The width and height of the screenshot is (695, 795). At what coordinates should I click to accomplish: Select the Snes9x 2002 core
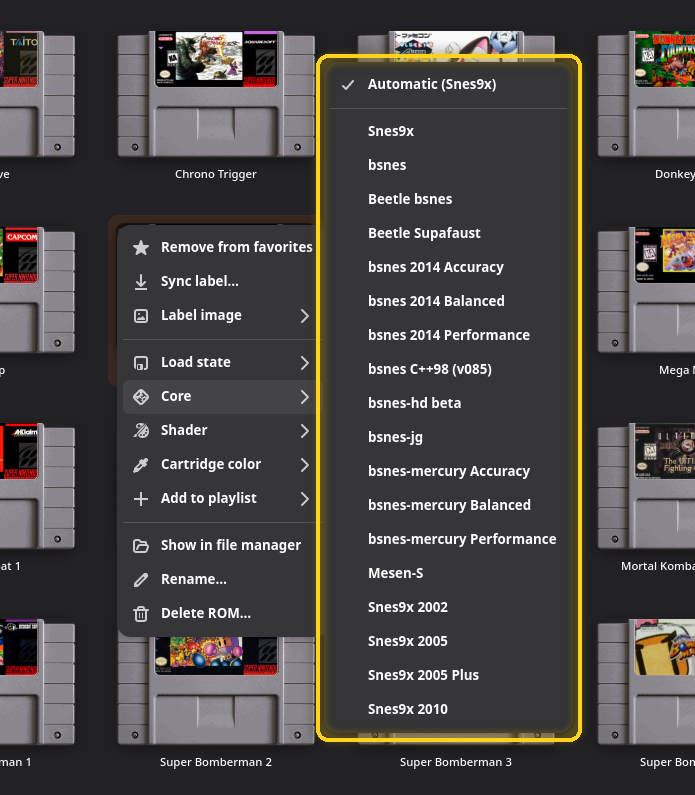click(x=448, y=607)
